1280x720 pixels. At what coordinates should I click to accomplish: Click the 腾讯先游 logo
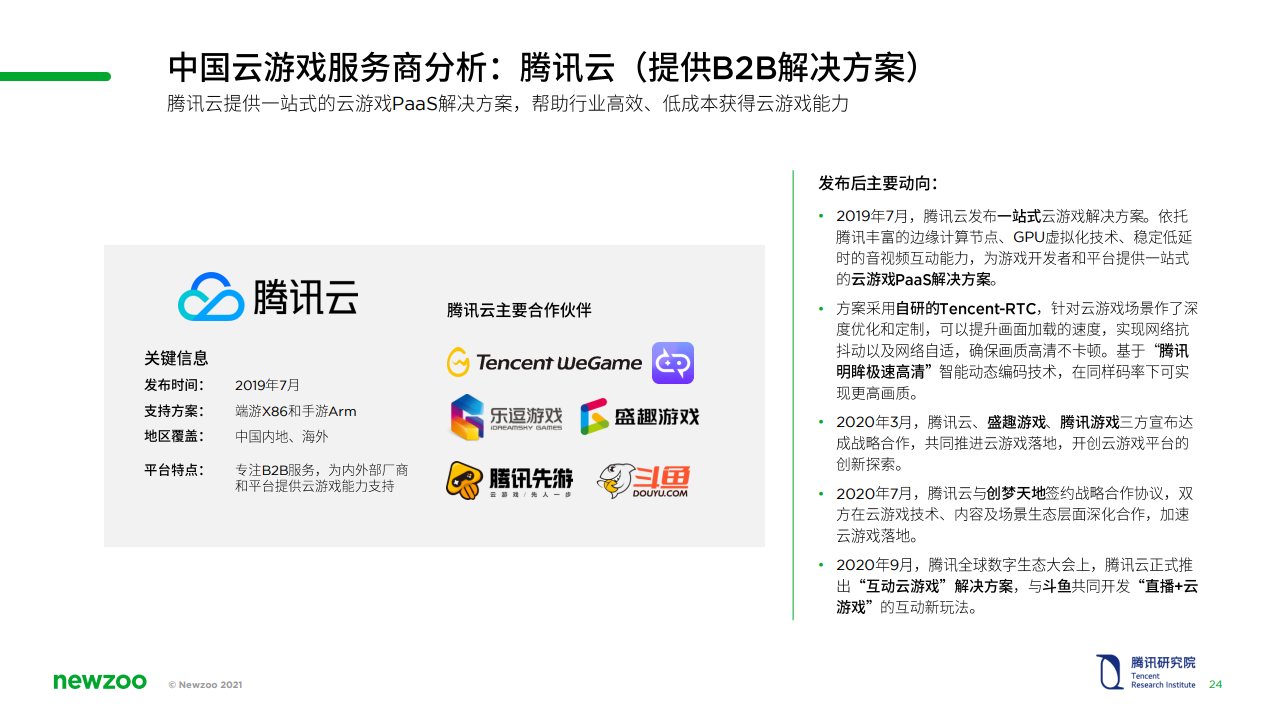pos(510,481)
